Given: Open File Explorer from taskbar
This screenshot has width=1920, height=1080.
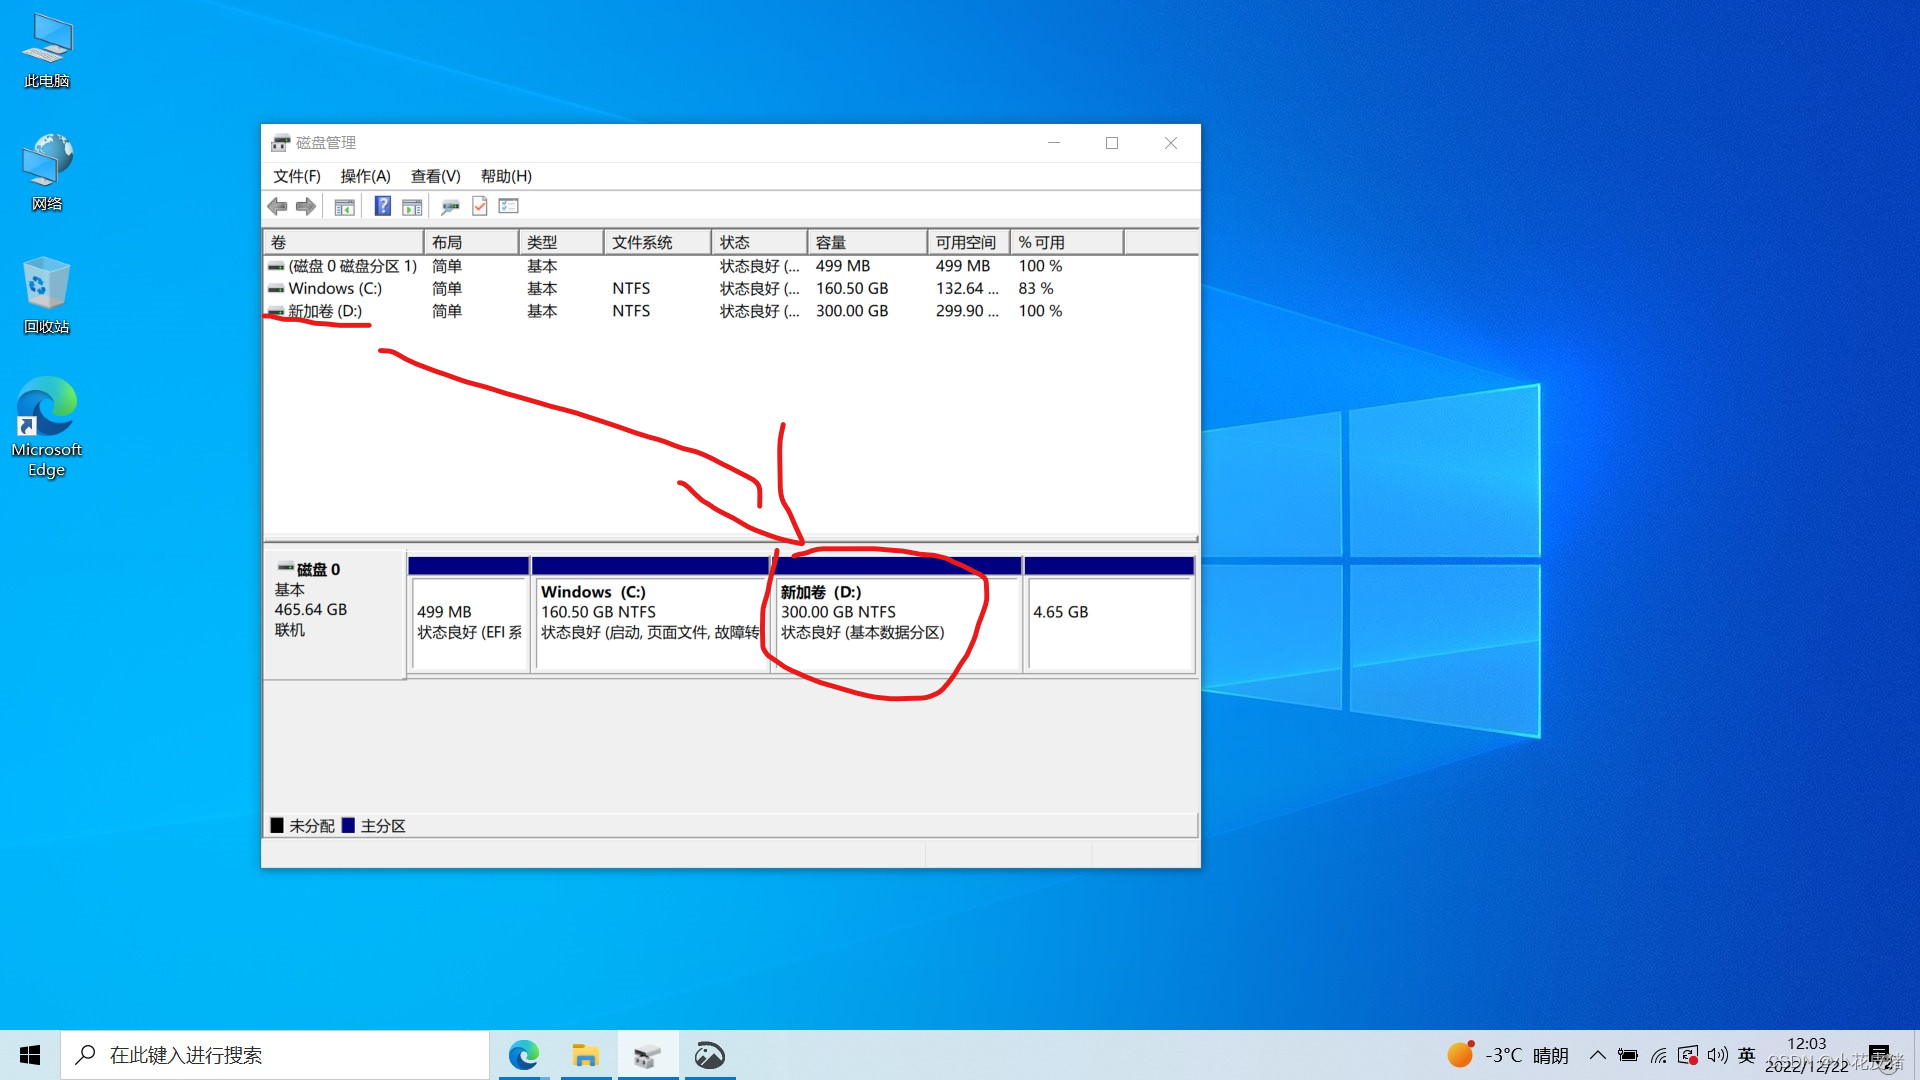Looking at the screenshot, I should [585, 1055].
